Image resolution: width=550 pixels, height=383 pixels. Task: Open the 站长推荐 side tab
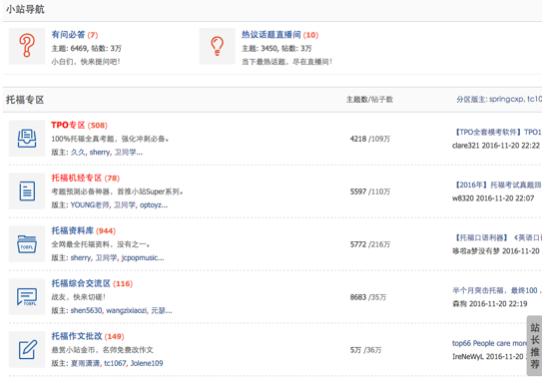tap(535, 345)
